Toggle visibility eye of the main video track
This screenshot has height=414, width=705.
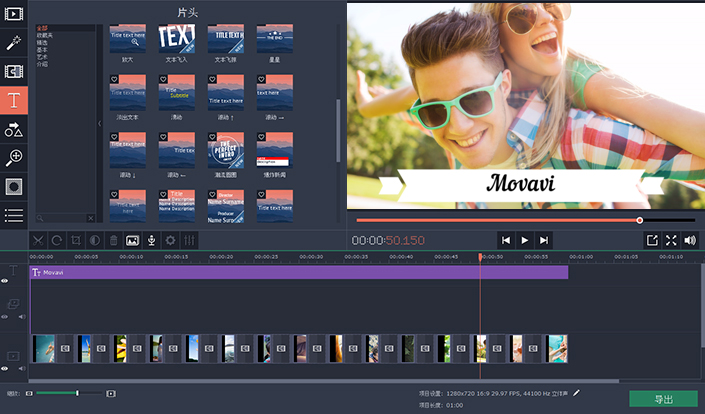(x=5, y=369)
